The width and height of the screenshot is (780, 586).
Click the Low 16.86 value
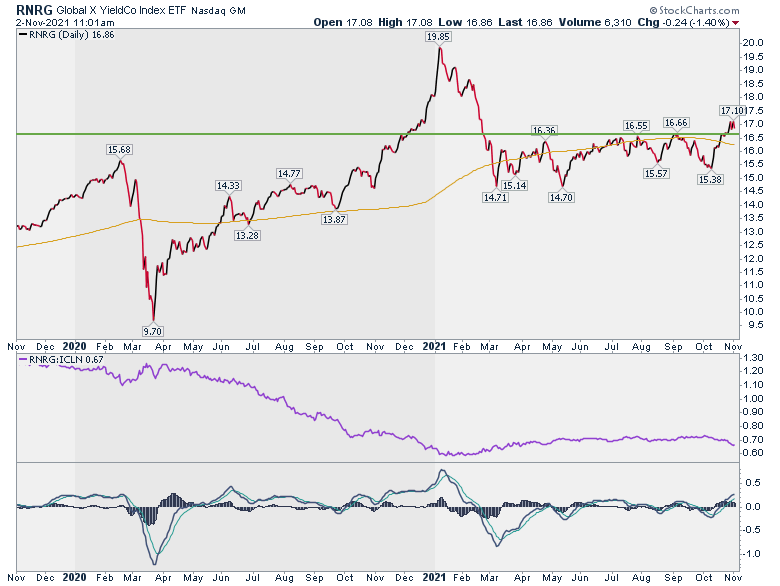pos(465,22)
